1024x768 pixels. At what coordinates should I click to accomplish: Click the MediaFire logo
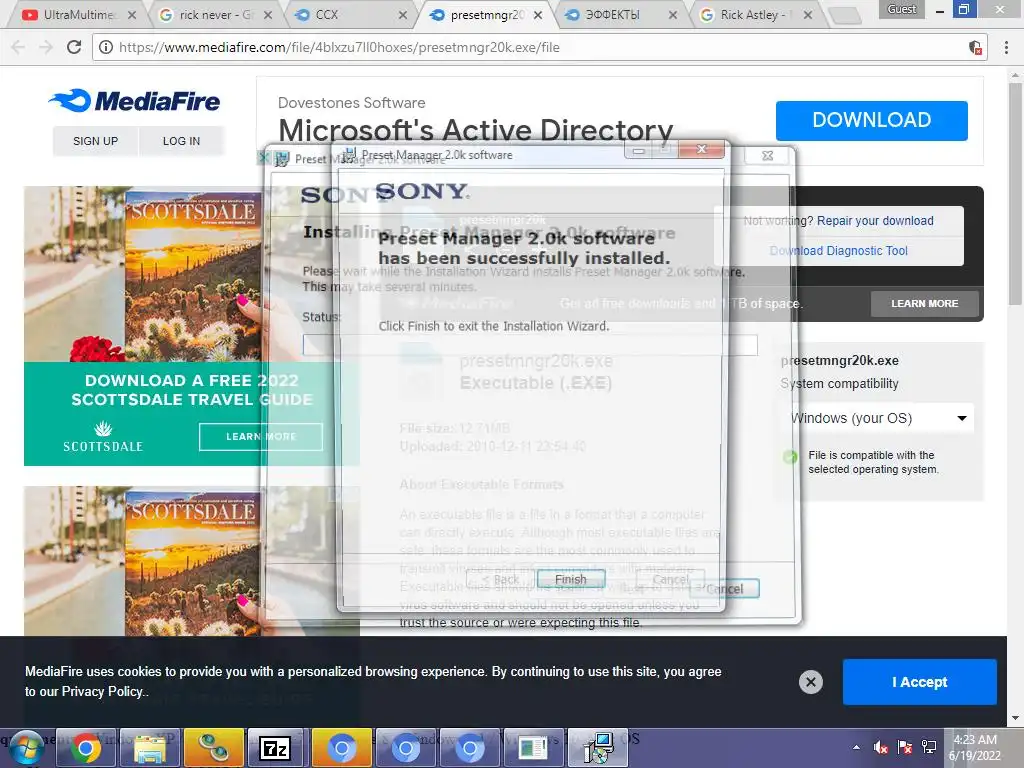click(x=135, y=101)
